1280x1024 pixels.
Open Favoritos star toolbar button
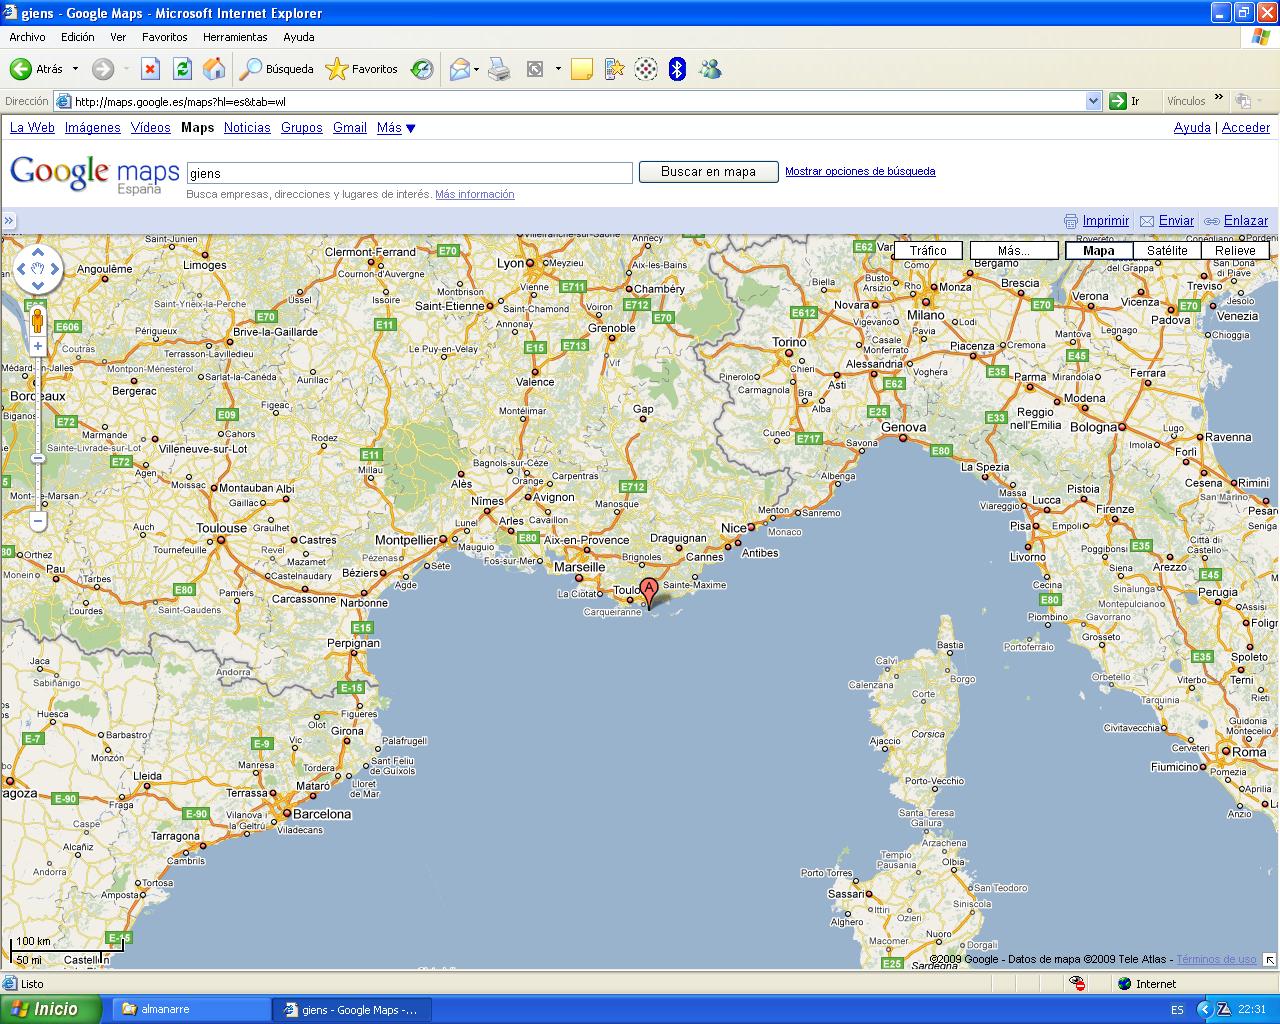pyautogui.click(x=362, y=69)
